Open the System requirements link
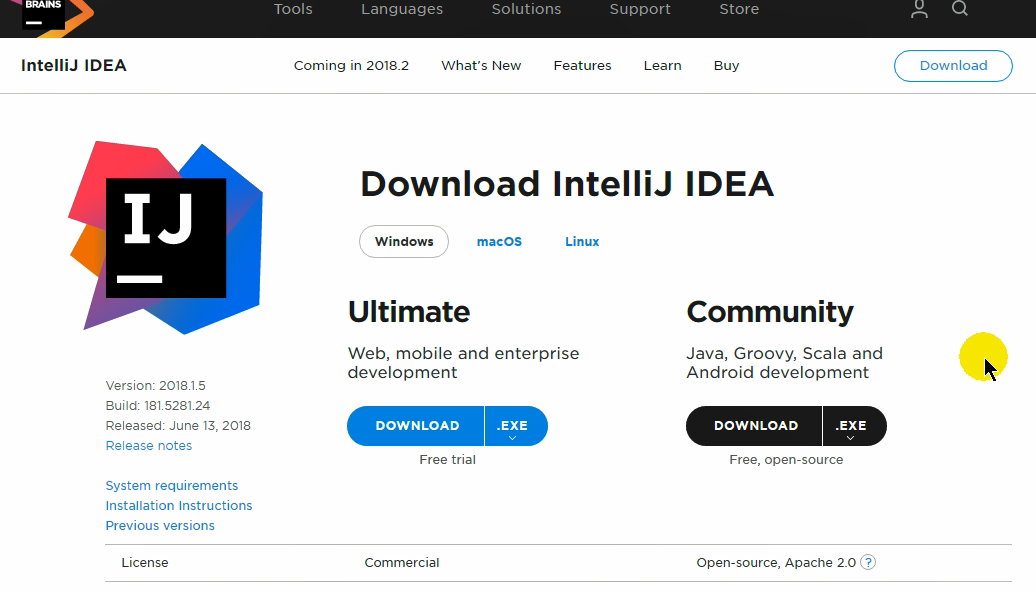Viewport: 1036px width, 591px height. click(172, 485)
